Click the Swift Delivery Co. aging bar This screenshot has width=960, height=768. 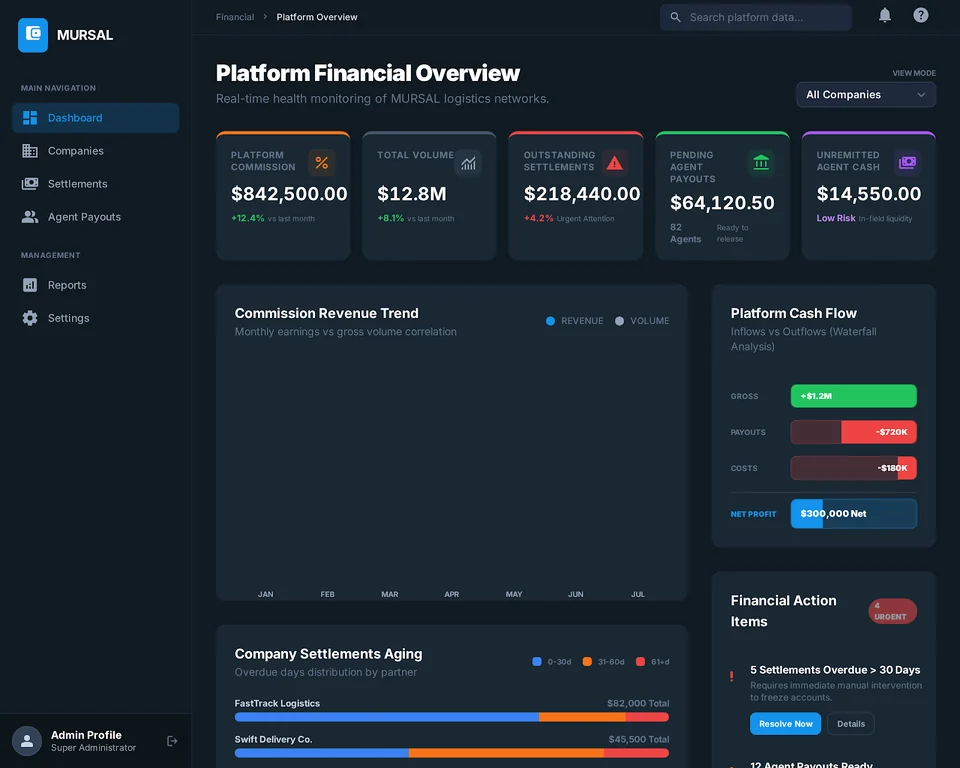click(x=452, y=753)
